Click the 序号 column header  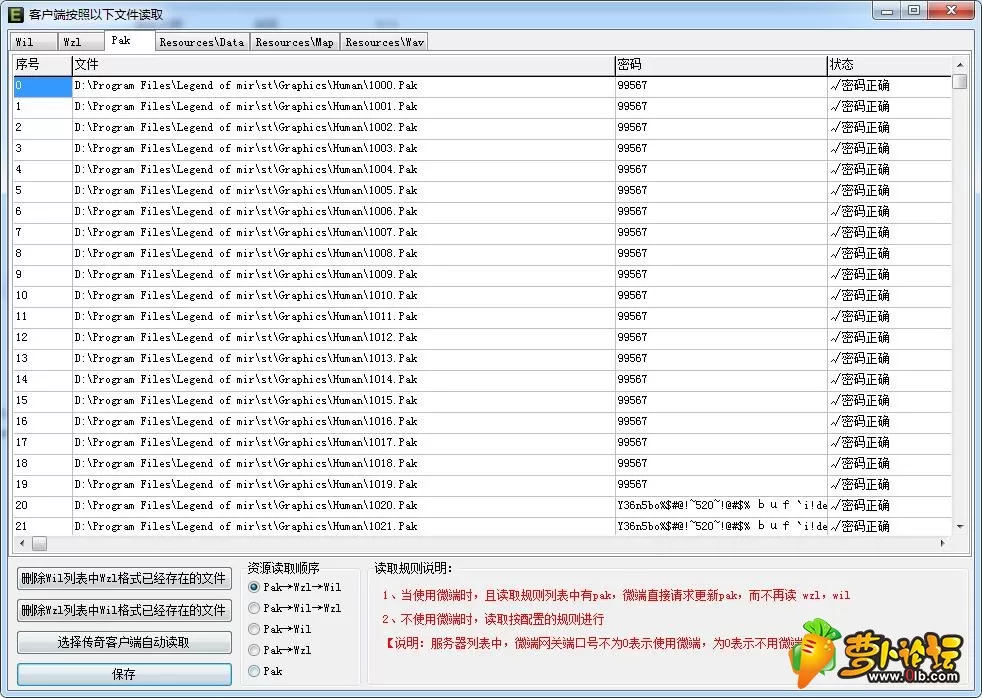pyautogui.click(x=43, y=64)
